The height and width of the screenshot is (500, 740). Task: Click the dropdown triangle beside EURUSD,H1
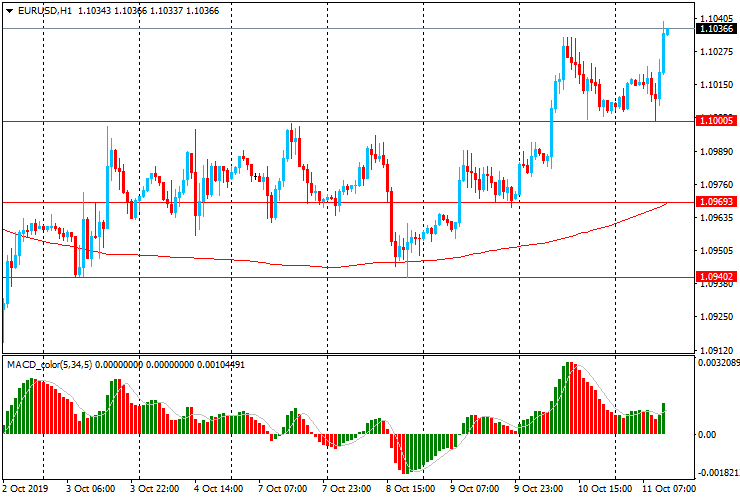tap(9, 9)
